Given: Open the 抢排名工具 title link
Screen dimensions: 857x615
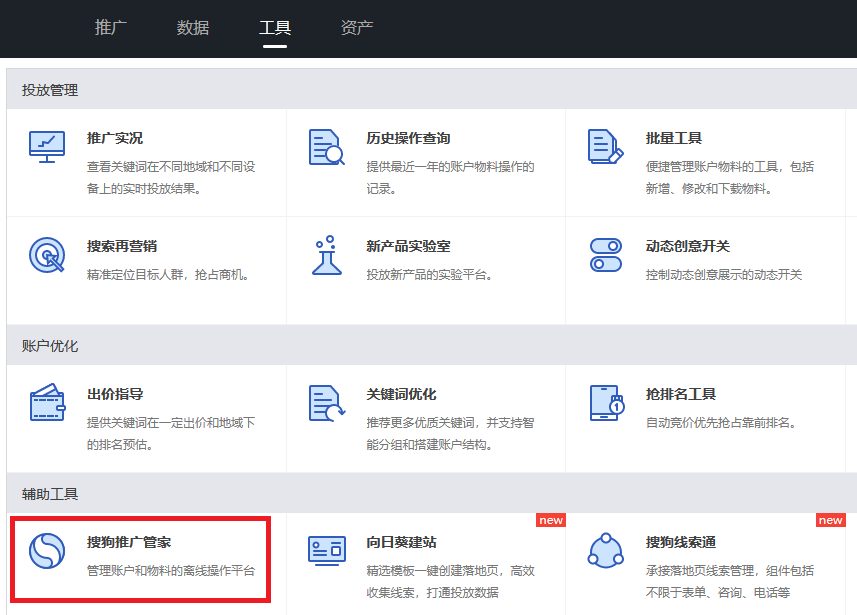Looking at the screenshot, I should [680, 394].
